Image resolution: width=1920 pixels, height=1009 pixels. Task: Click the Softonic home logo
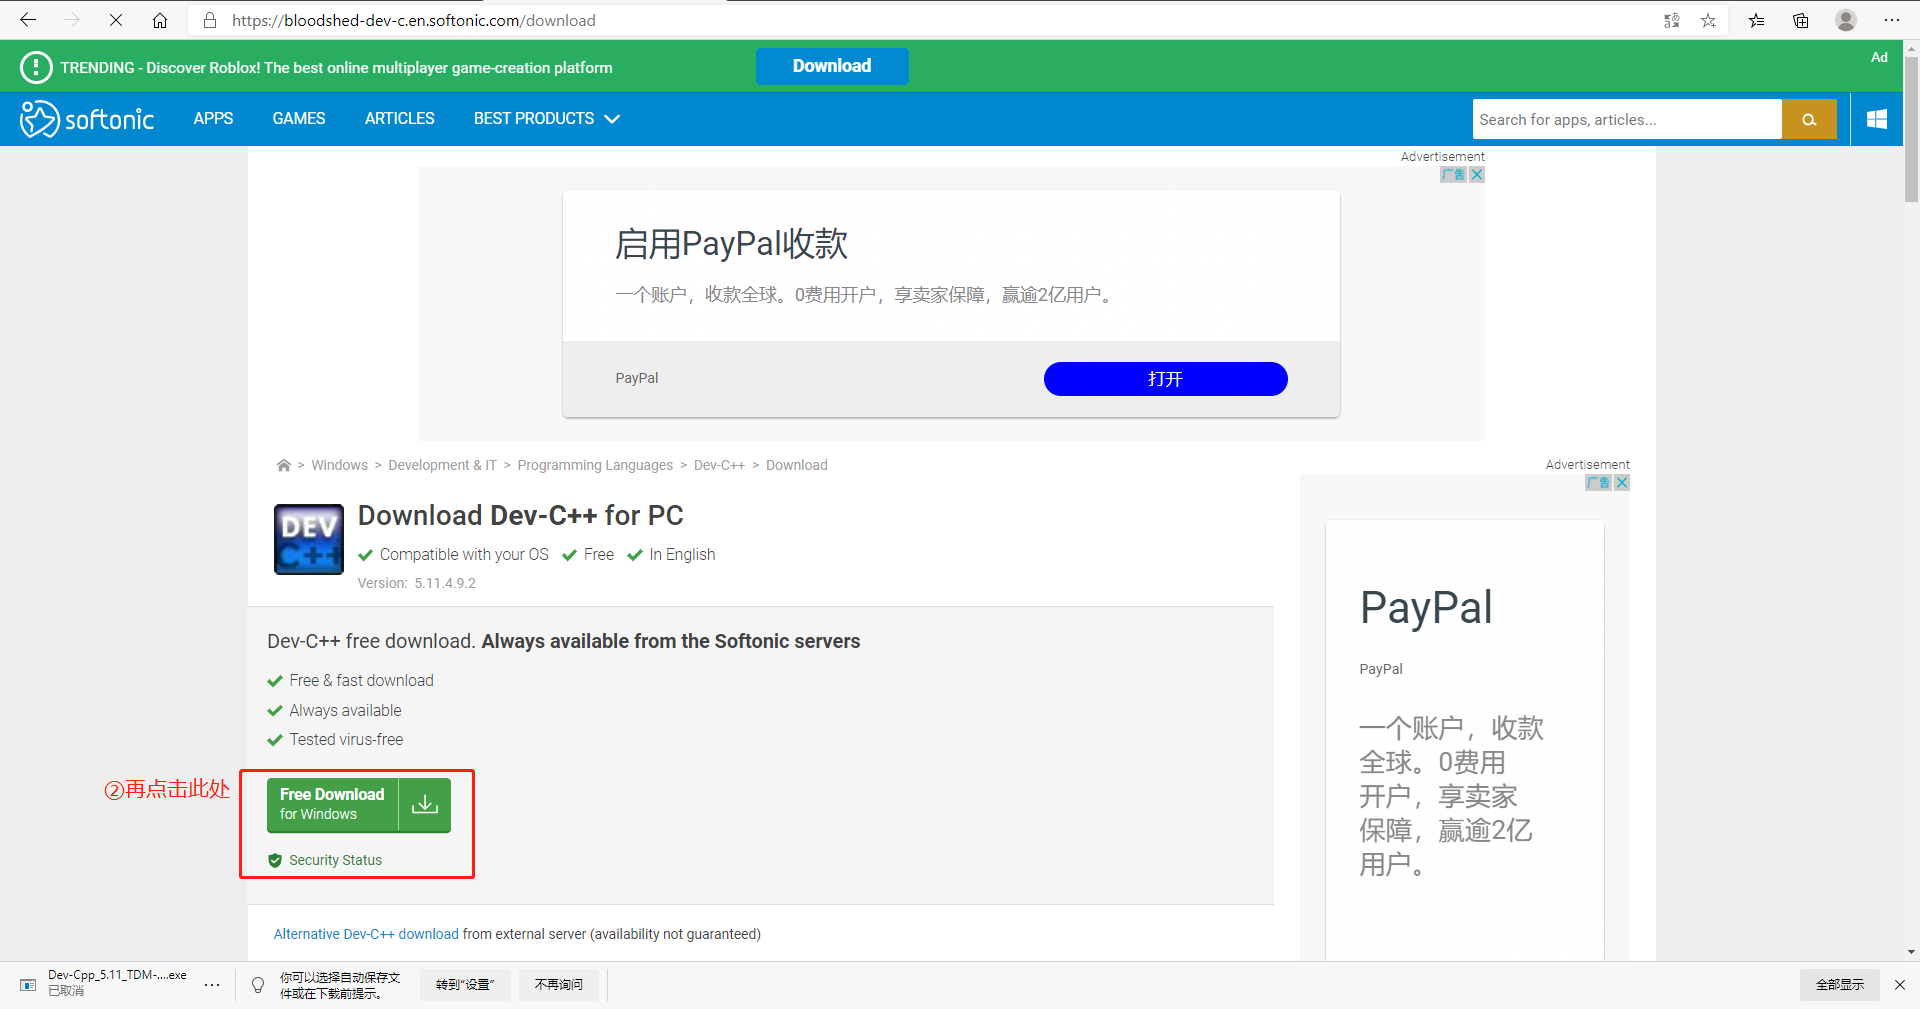tap(87, 118)
